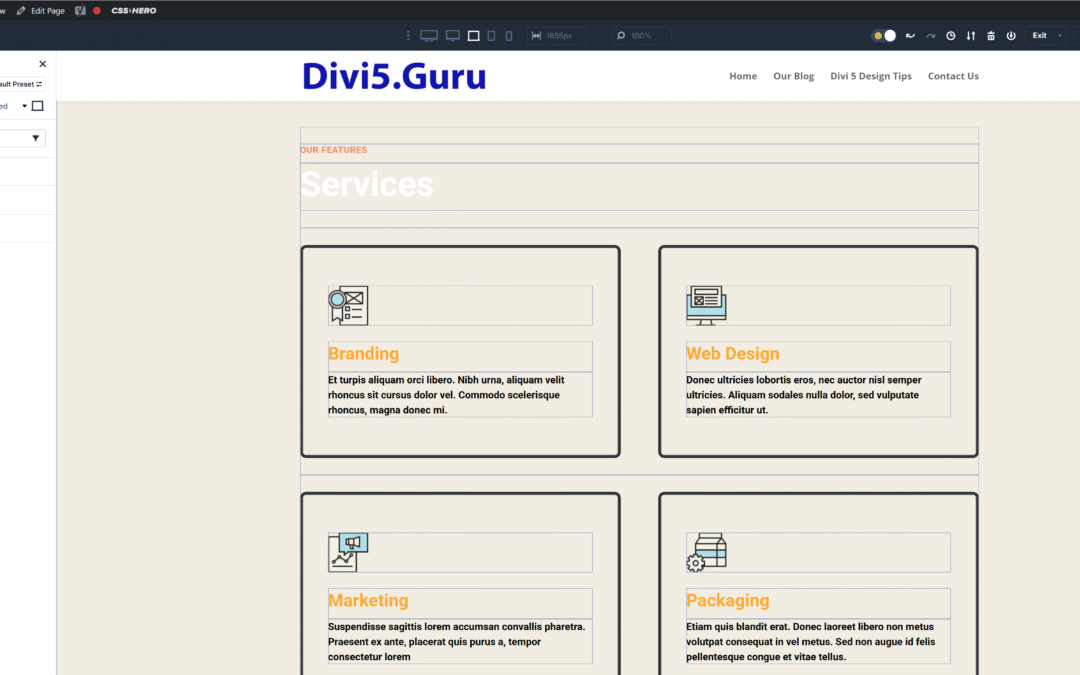
Task: Click the red status dot indicator
Action: pos(97,10)
